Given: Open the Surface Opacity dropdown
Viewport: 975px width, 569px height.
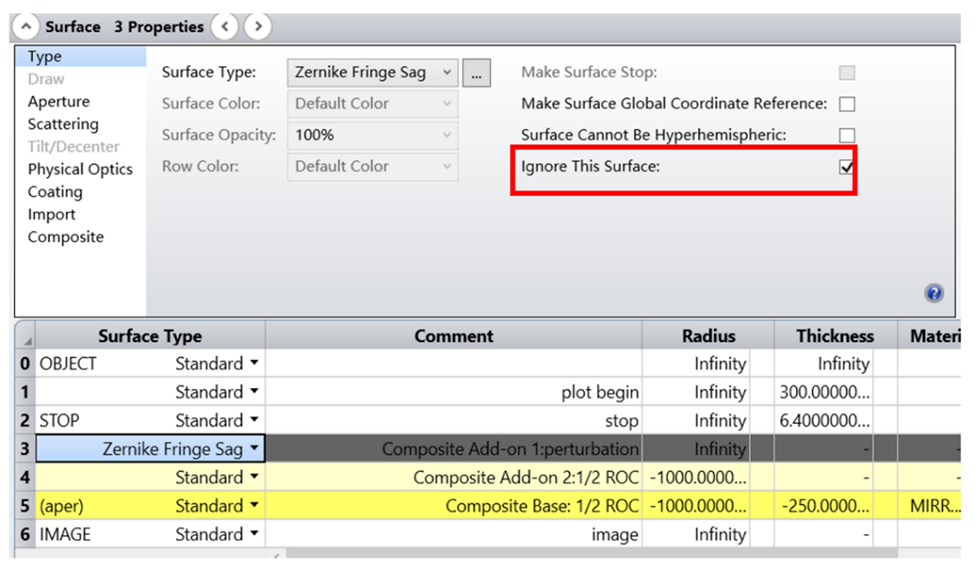Looking at the screenshot, I should (372, 135).
